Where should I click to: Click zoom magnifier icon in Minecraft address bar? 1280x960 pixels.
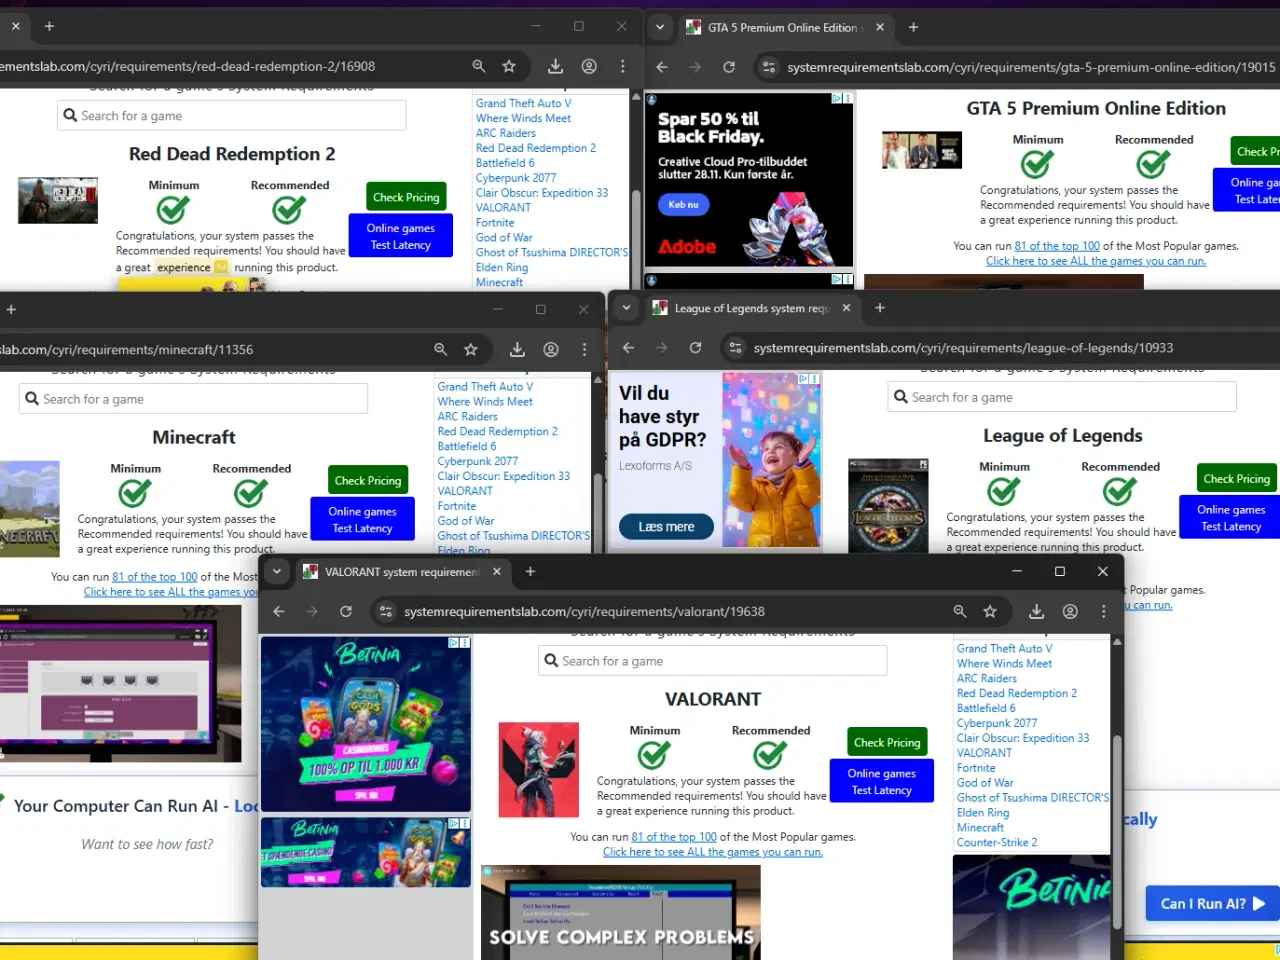point(440,349)
